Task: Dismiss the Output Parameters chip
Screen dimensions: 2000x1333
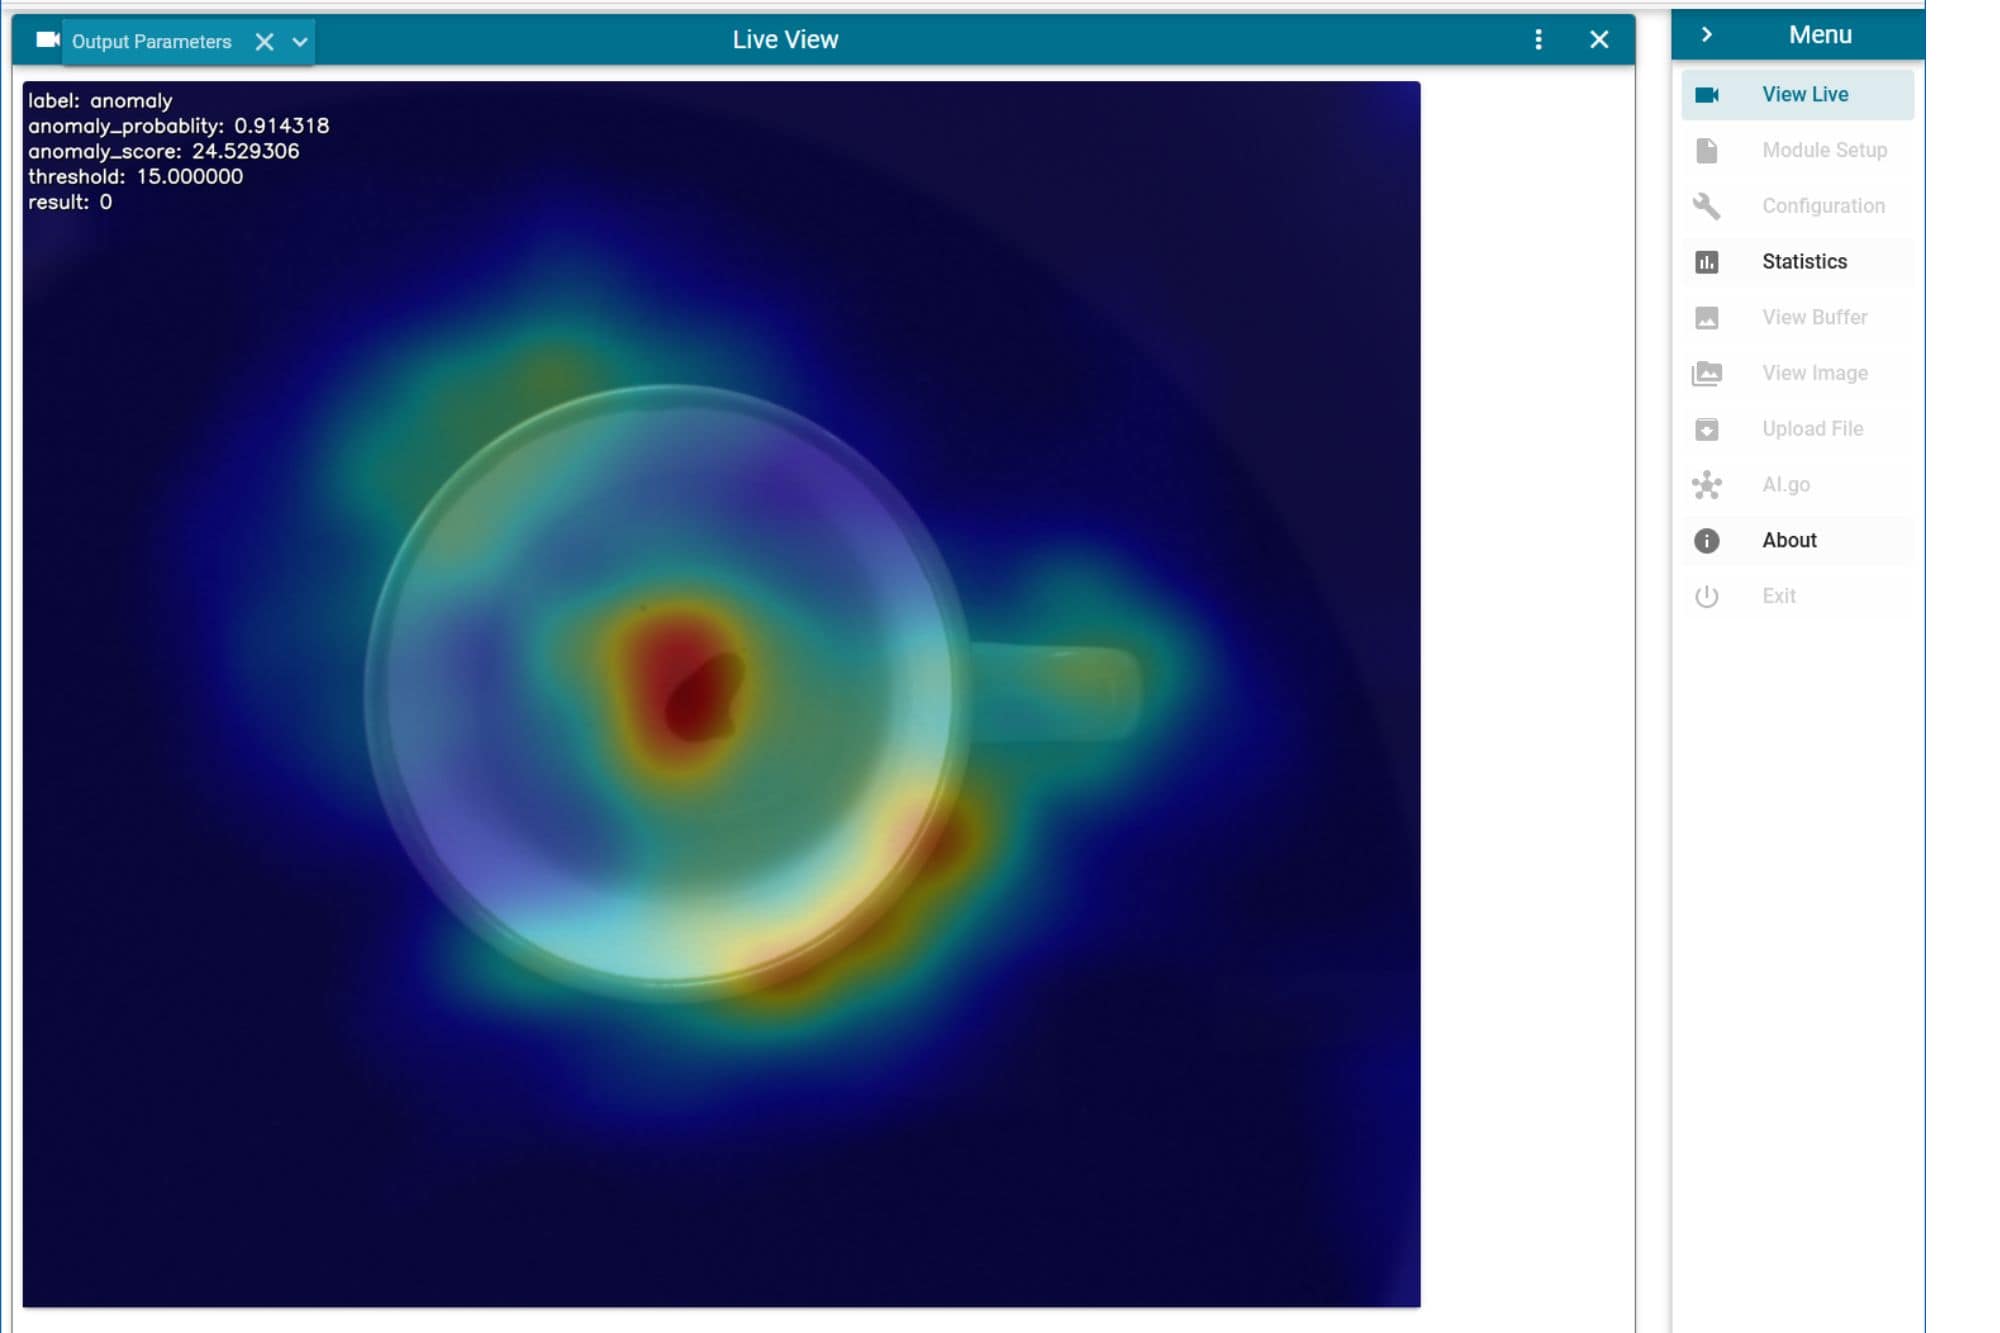Action: pos(264,42)
